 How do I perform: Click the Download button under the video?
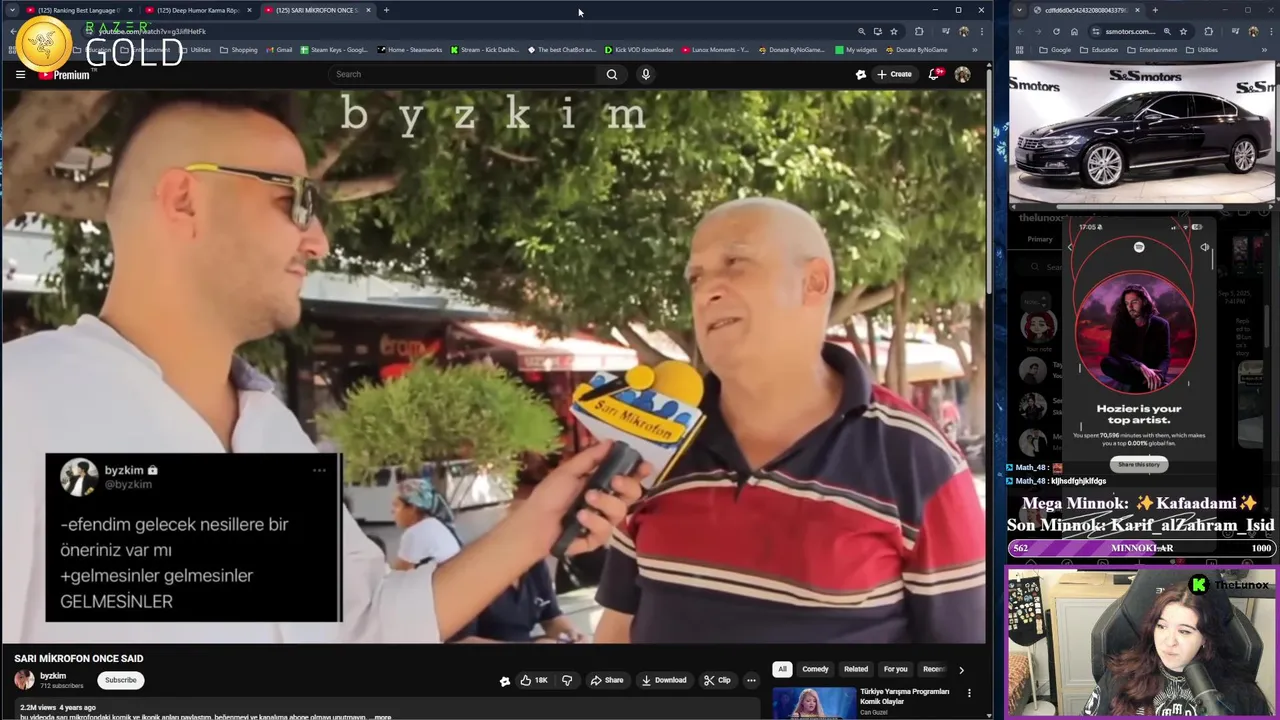click(664, 680)
